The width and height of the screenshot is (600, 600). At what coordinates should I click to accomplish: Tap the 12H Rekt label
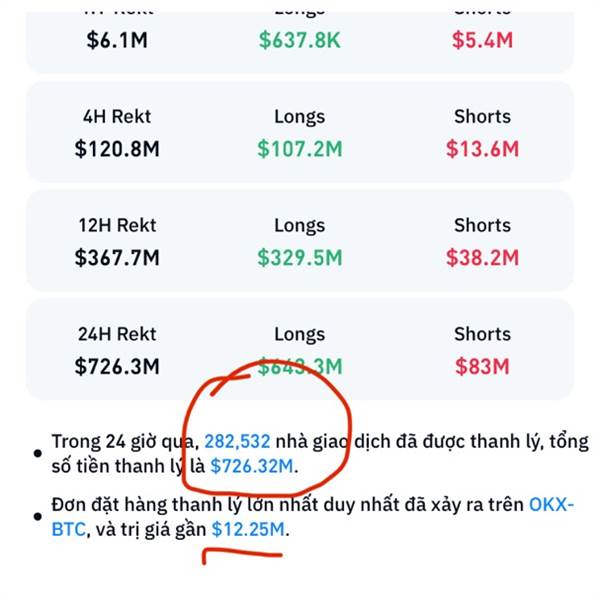117,225
